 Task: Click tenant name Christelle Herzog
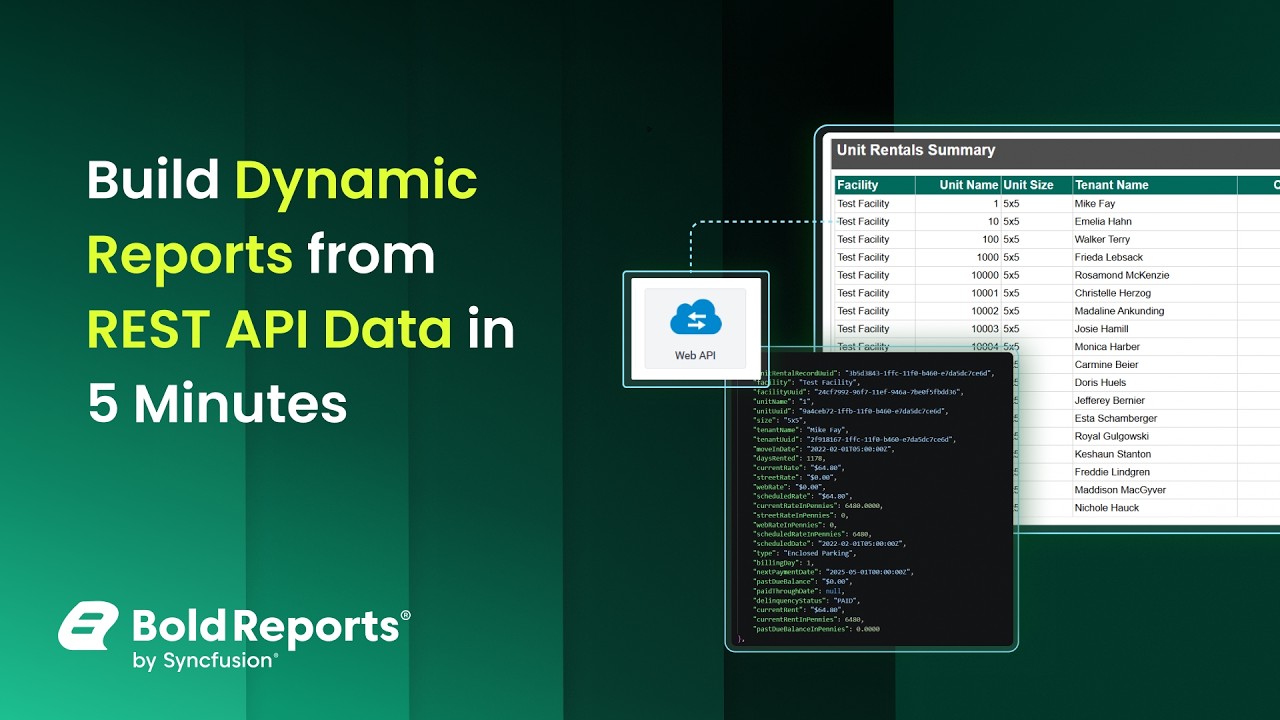tap(1112, 293)
